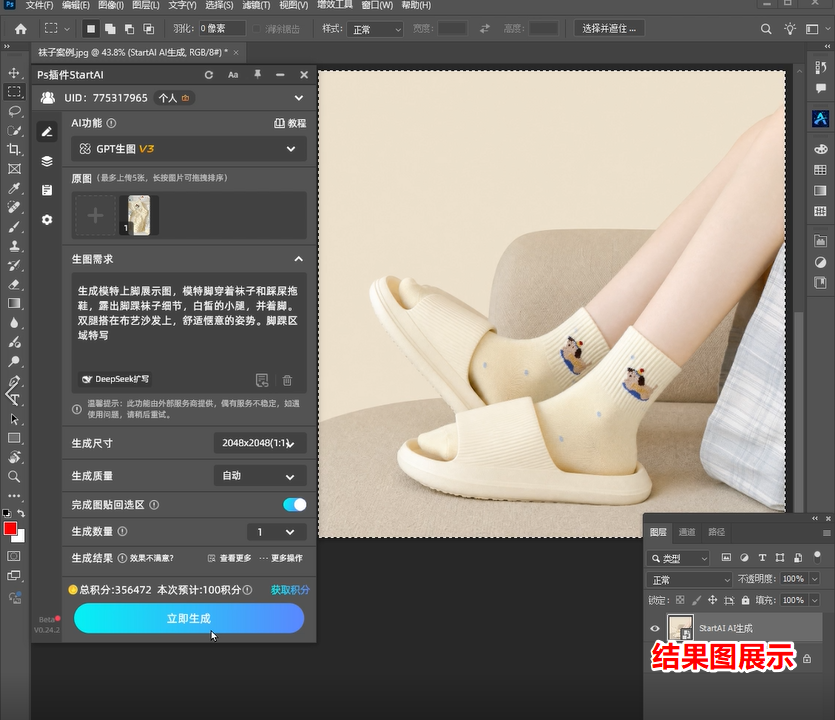Viewport: 835px width, 720px height.
Task: Select the Clone Stamp tool
Action: [14, 246]
